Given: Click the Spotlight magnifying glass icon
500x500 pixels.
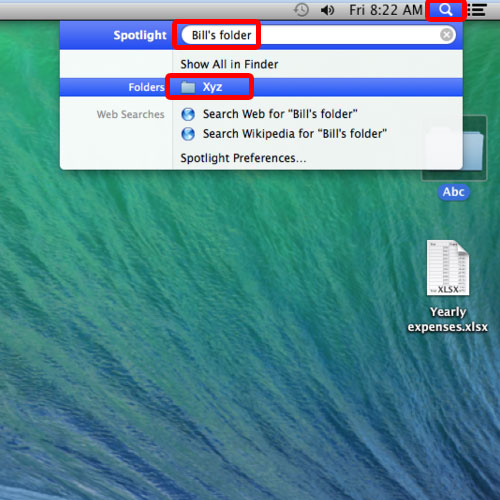Looking at the screenshot, I should point(445,10).
